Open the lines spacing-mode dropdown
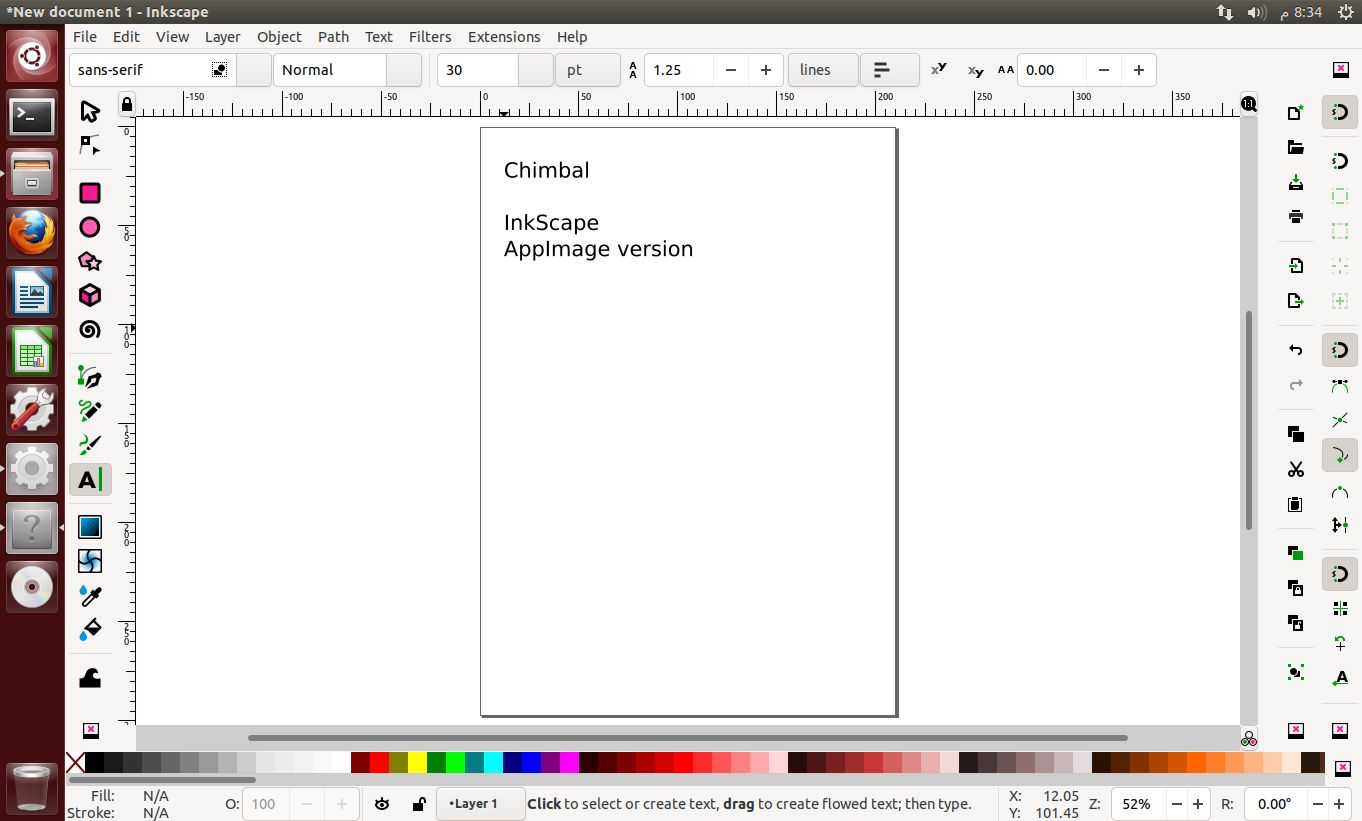Screen dimensions: 1362x821 click(823, 70)
